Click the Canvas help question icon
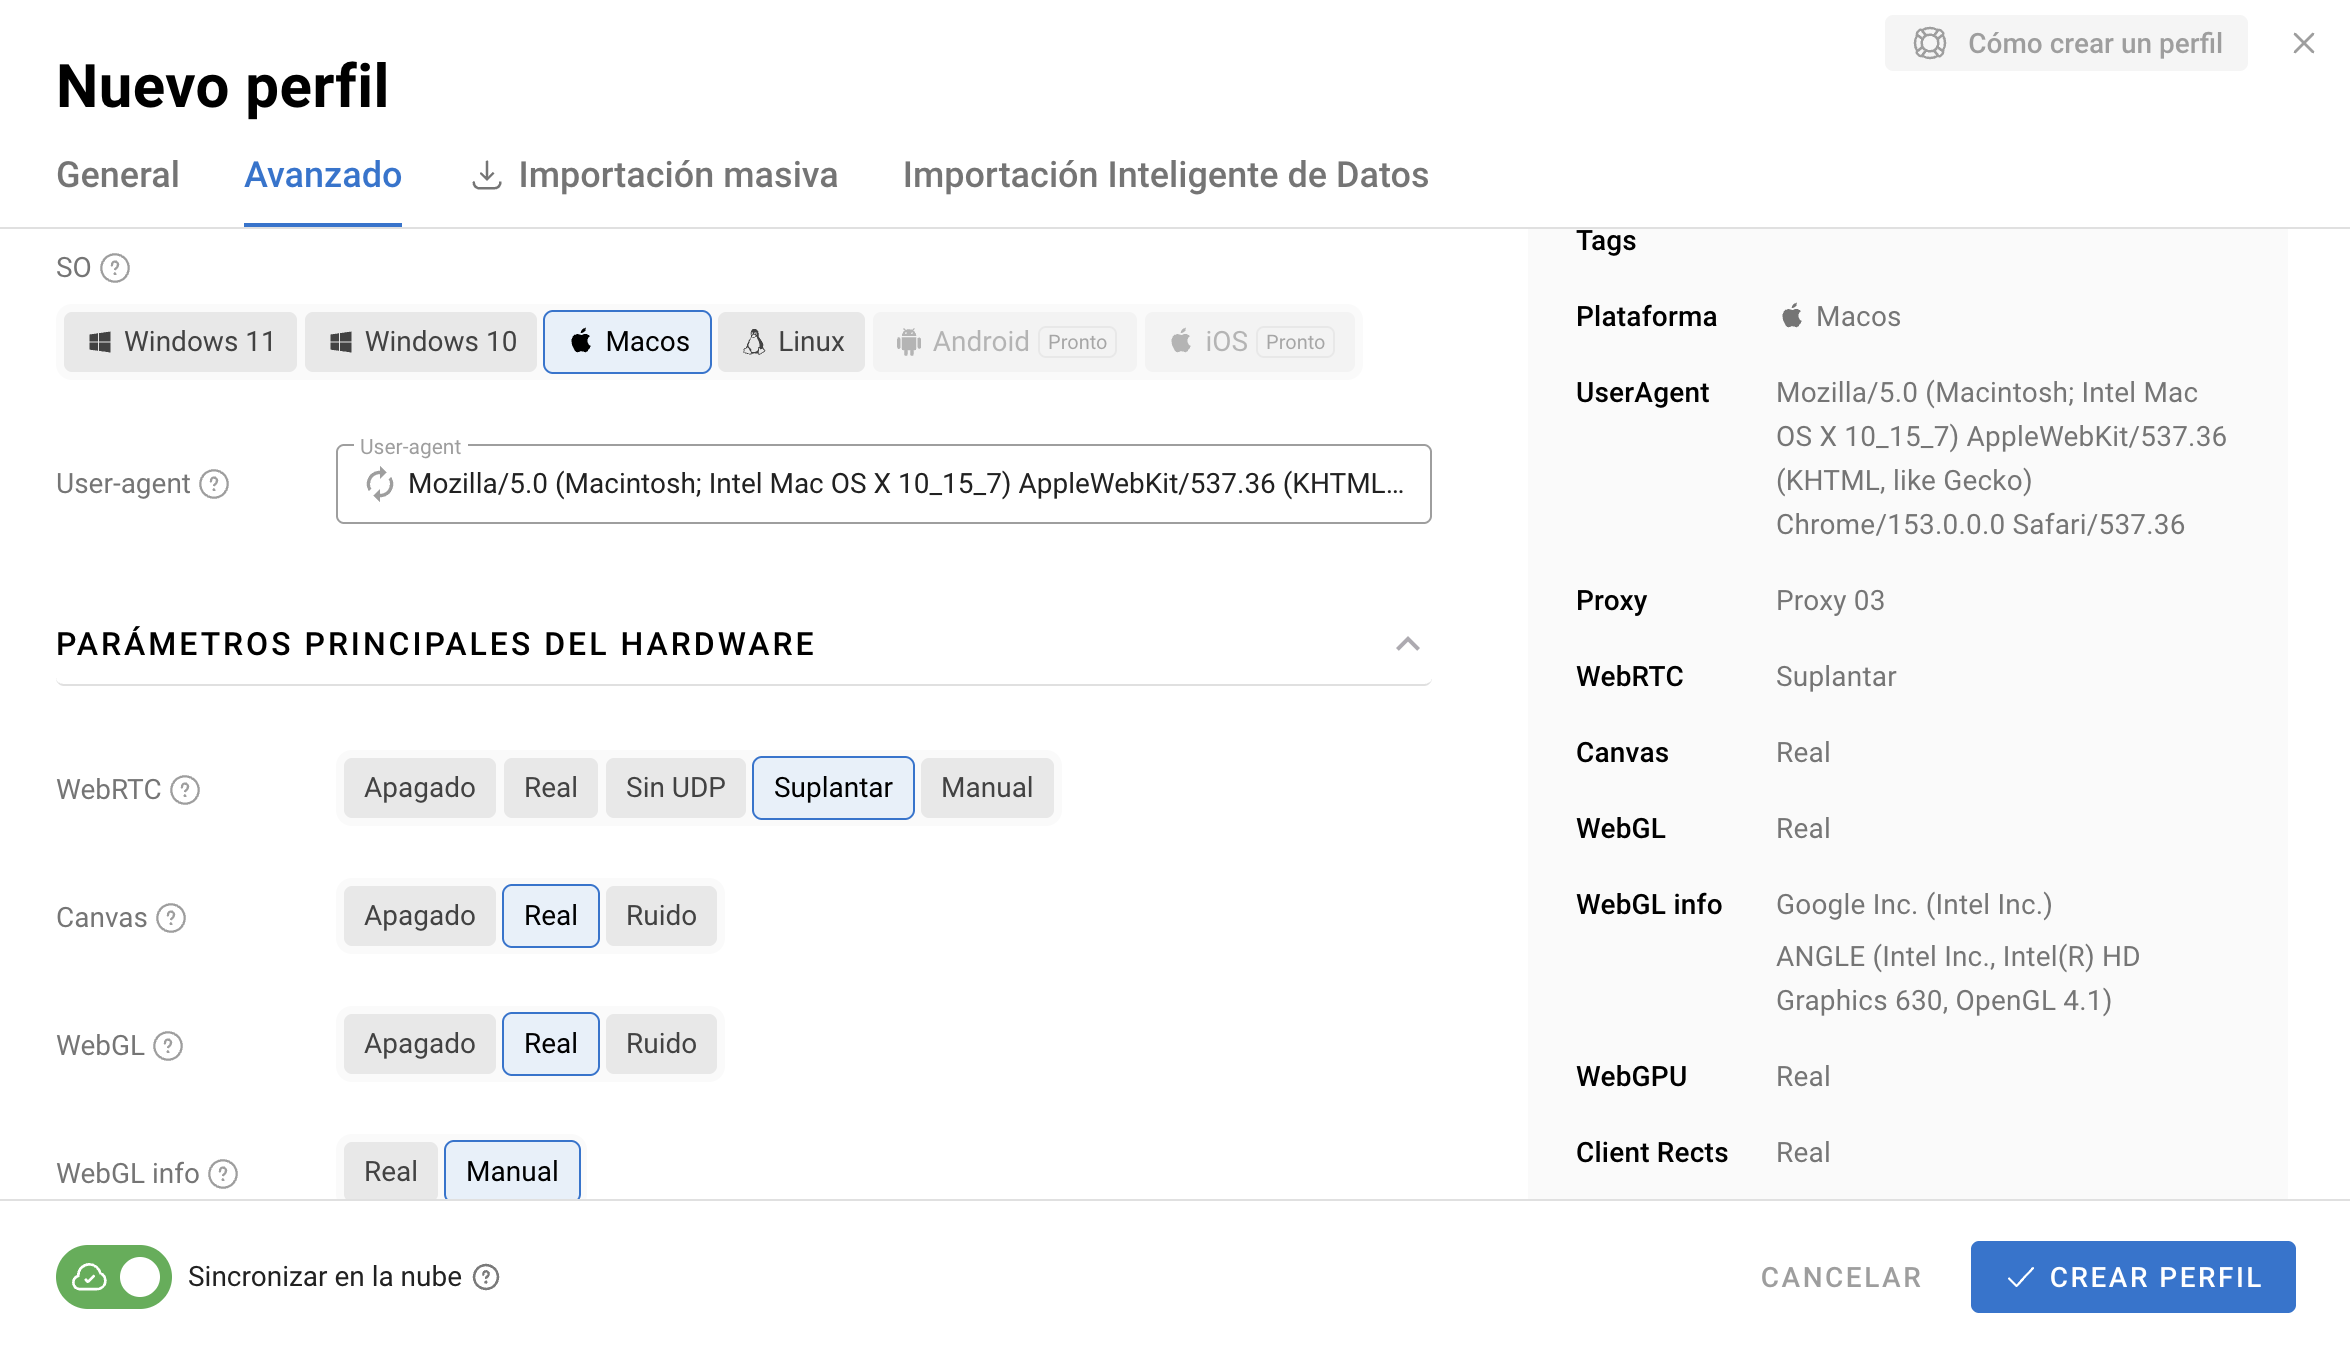 171,918
